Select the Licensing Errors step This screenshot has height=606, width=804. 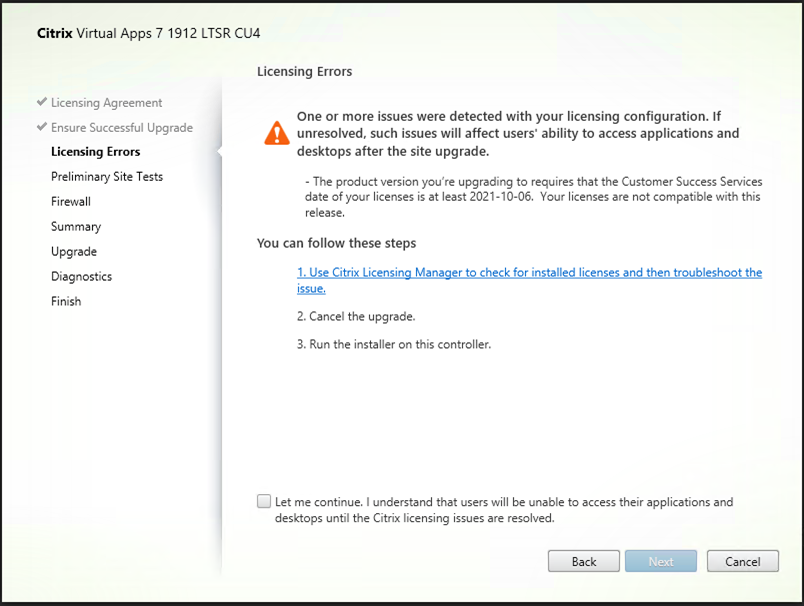tap(95, 152)
